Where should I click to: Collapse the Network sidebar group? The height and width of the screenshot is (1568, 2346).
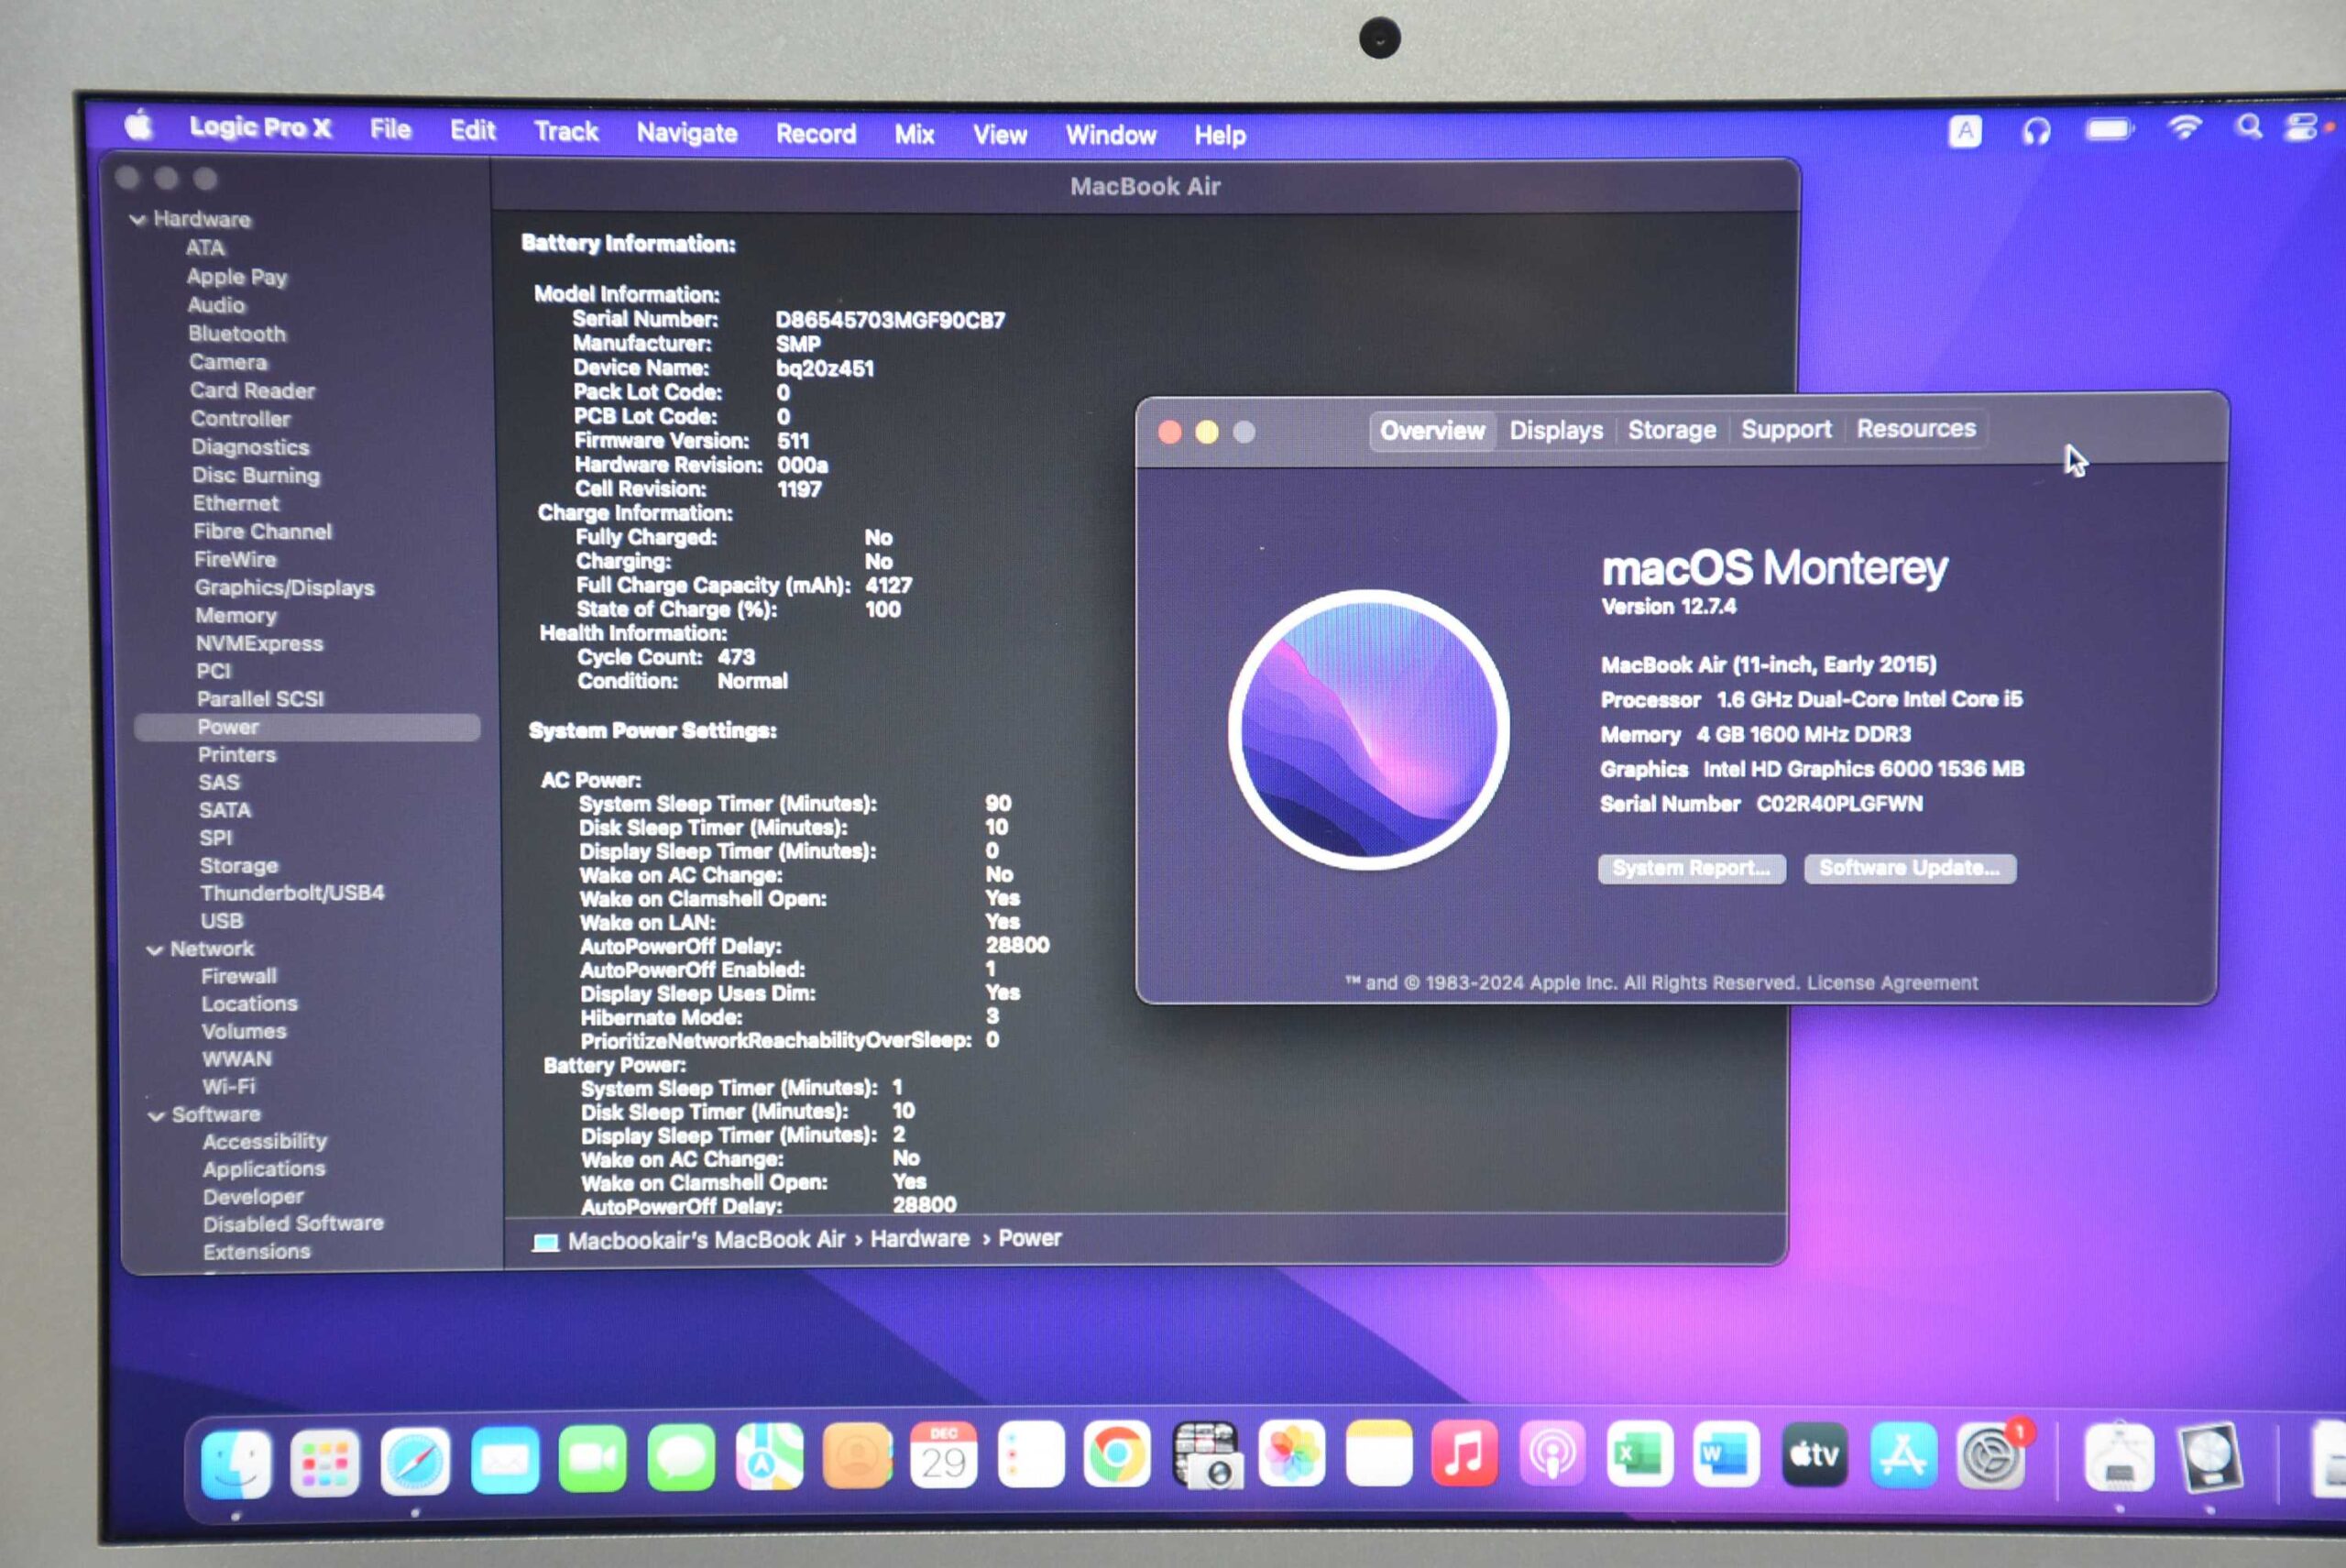(x=155, y=950)
